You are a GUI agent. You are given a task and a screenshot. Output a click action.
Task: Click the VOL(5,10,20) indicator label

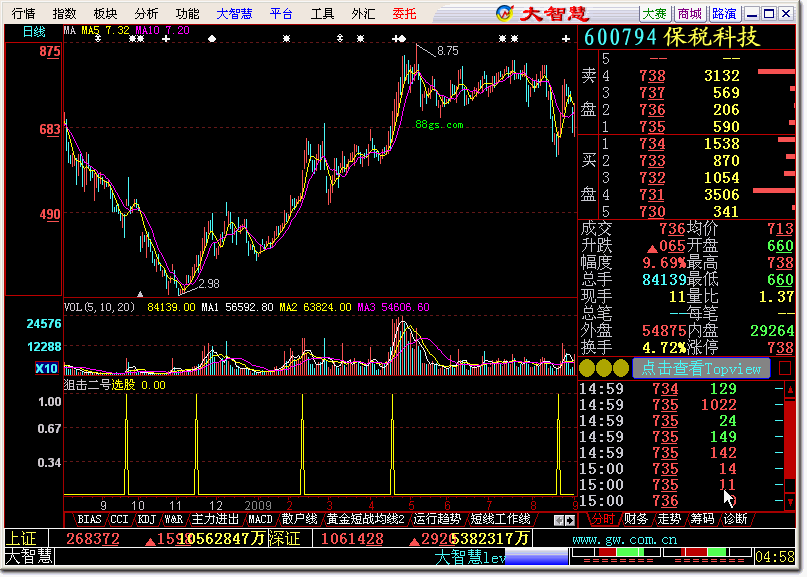tap(99, 307)
